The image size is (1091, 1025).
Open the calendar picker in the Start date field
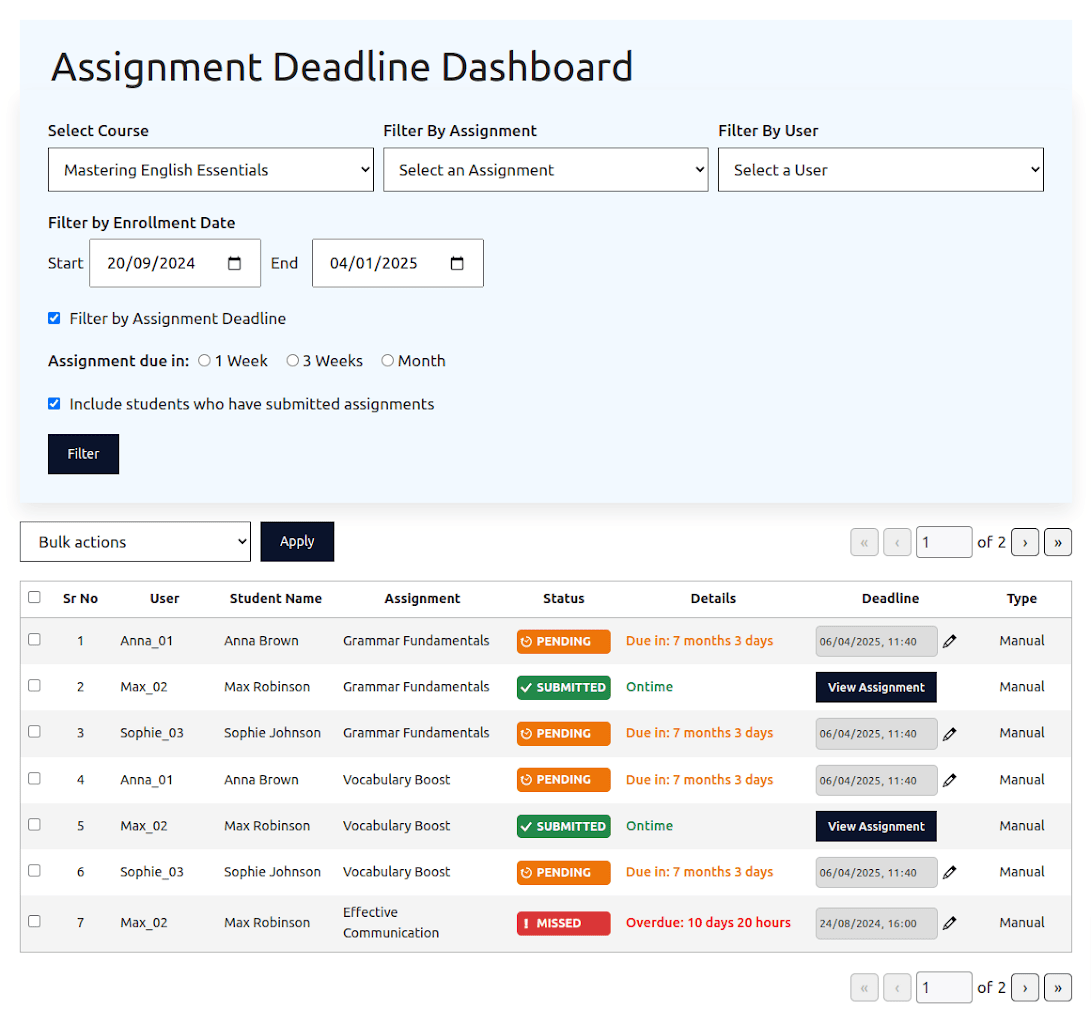tap(235, 264)
